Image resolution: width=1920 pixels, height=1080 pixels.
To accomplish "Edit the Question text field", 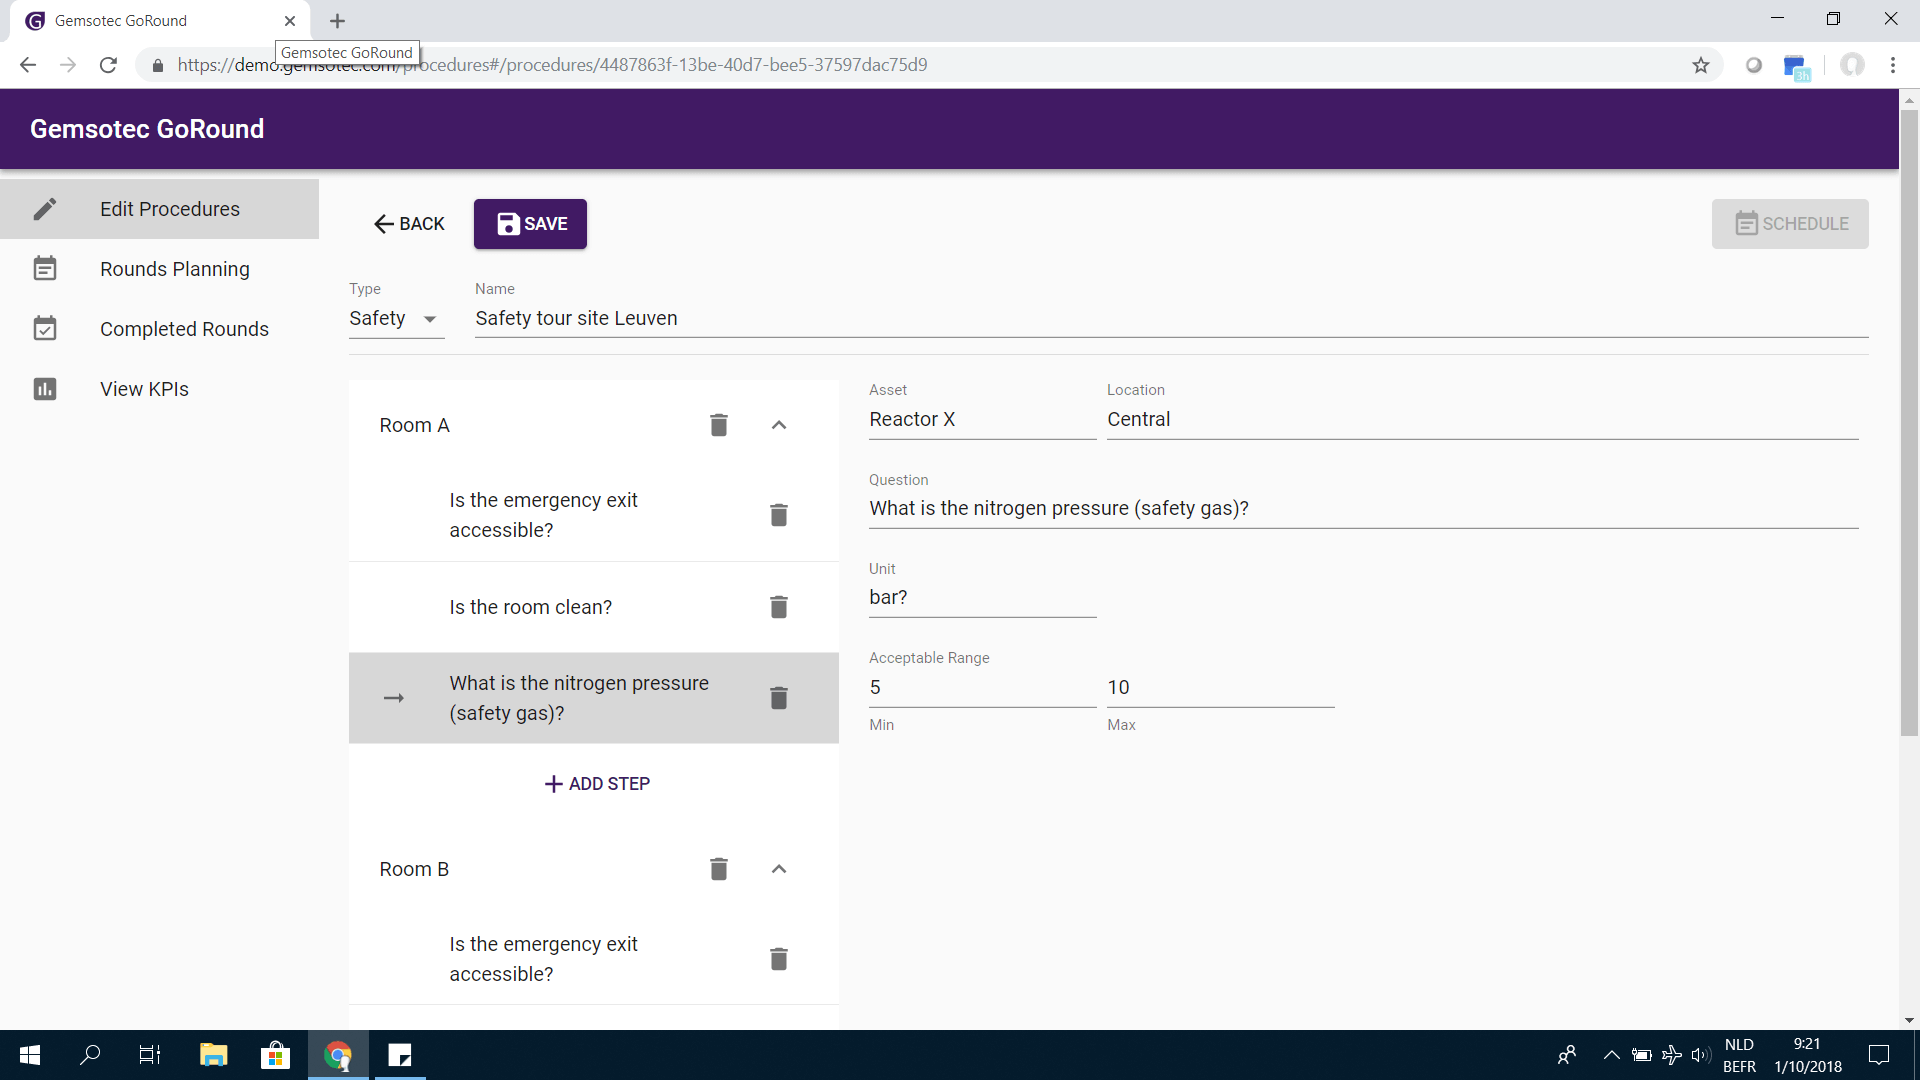I will click(1363, 509).
